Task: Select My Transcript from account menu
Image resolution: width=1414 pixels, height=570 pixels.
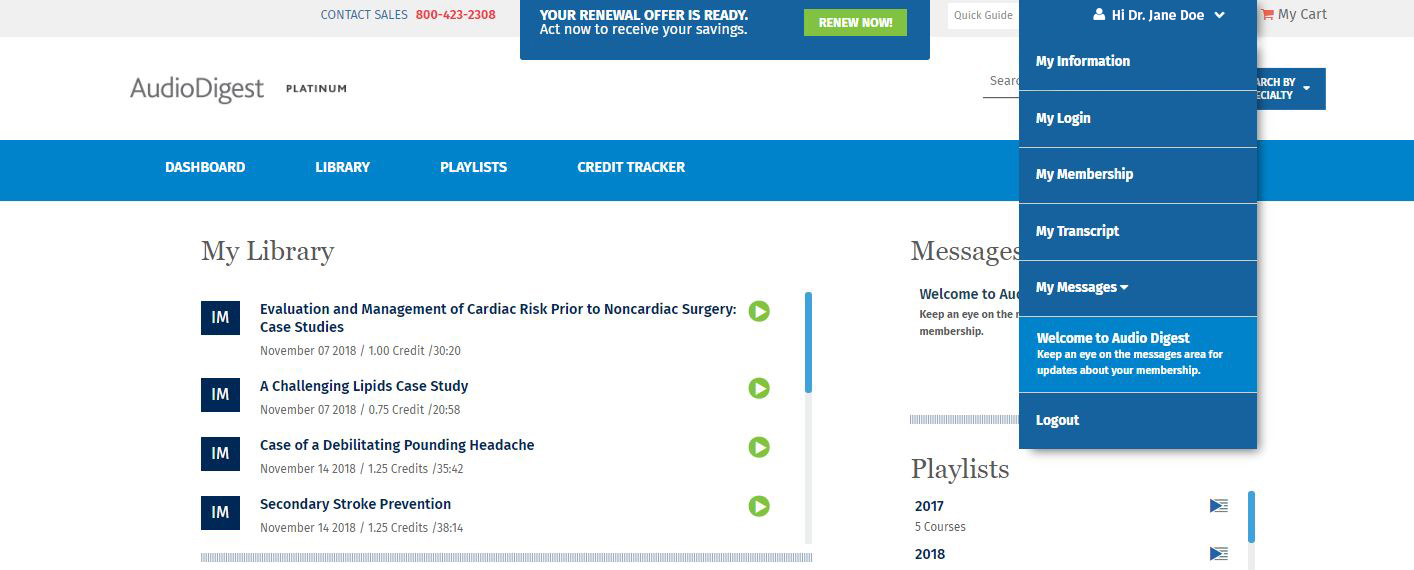Action: tap(1077, 231)
